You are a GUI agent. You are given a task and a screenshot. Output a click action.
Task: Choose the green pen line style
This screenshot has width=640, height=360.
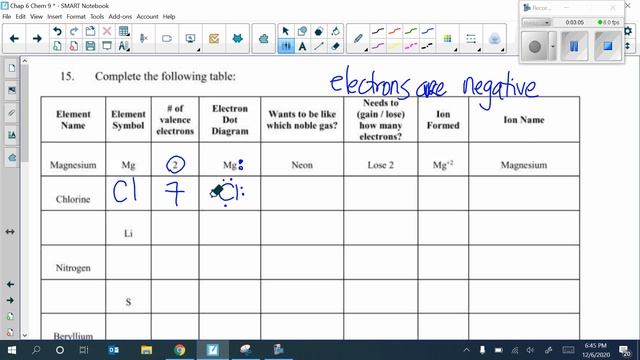click(411, 31)
